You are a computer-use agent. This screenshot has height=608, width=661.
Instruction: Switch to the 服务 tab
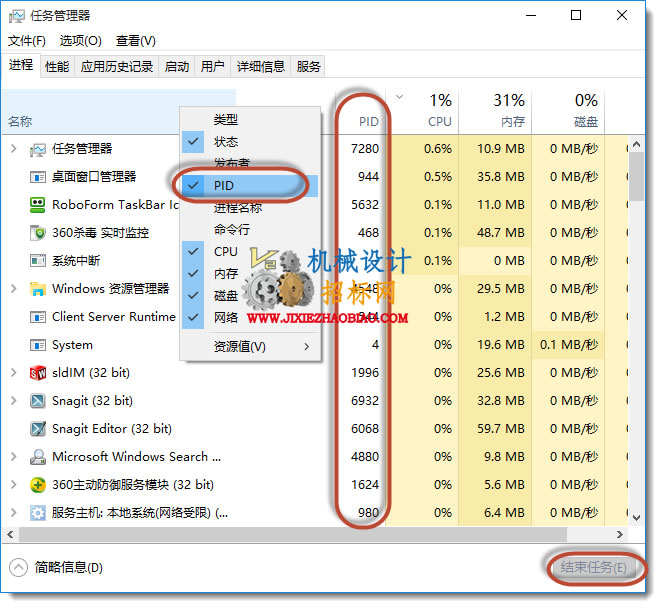(x=308, y=67)
